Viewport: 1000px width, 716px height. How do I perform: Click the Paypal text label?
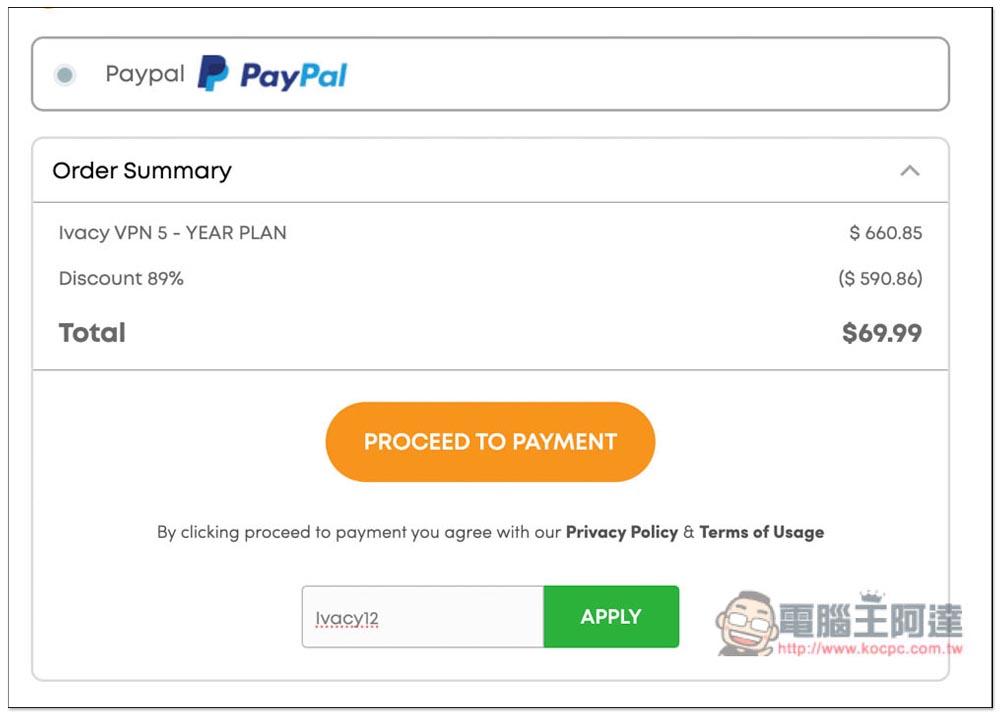[x=145, y=74]
